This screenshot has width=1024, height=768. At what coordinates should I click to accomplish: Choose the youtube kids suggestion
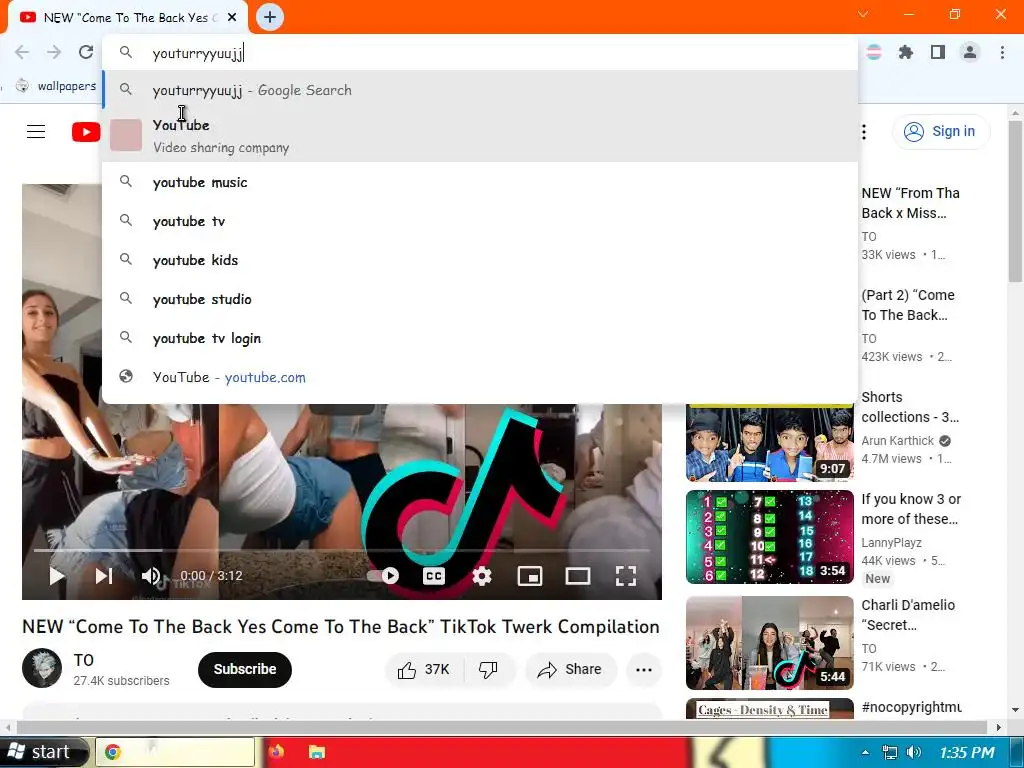[480, 260]
